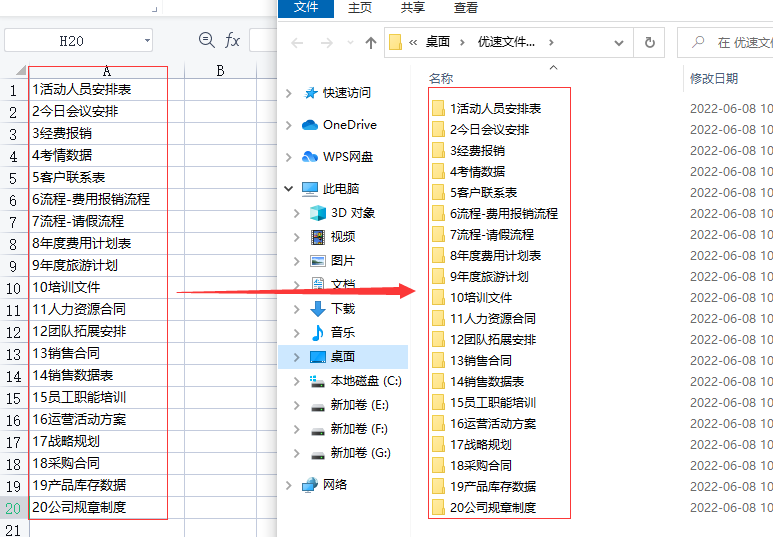
Task: Collapse the 此电脑 tree node
Action: 289,189
